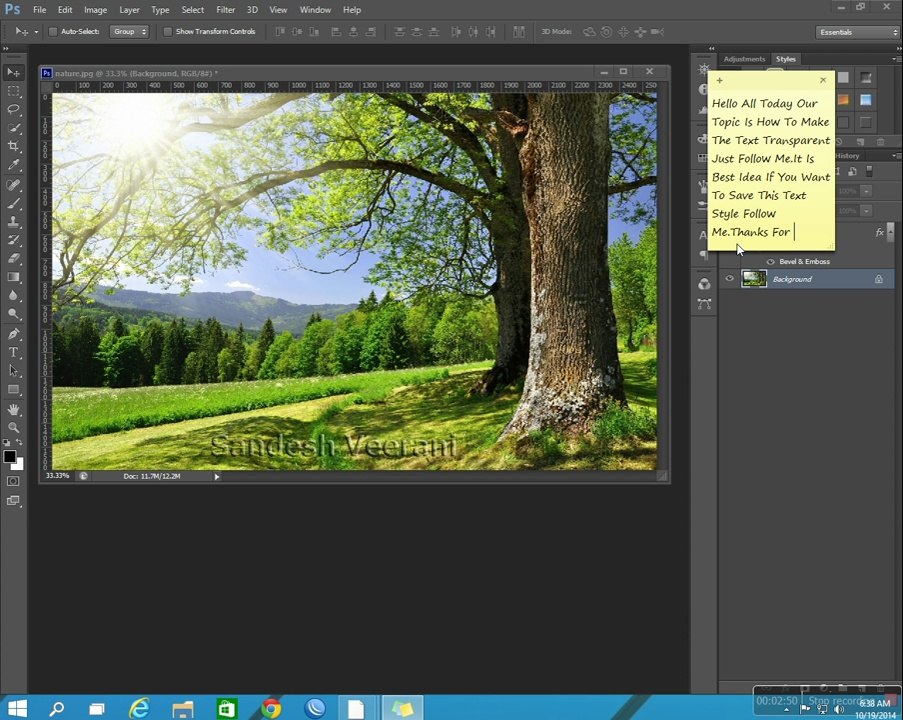The height and width of the screenshot is (720, 903).
Task: Open File Explorer from the taskbar
Action: [x=183, y=708]
